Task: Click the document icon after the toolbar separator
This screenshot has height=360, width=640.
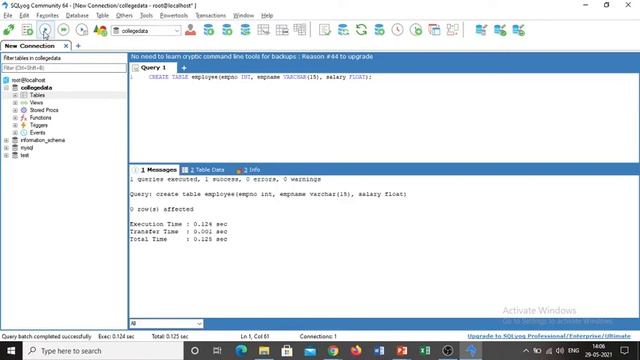Action: [325, 30]
